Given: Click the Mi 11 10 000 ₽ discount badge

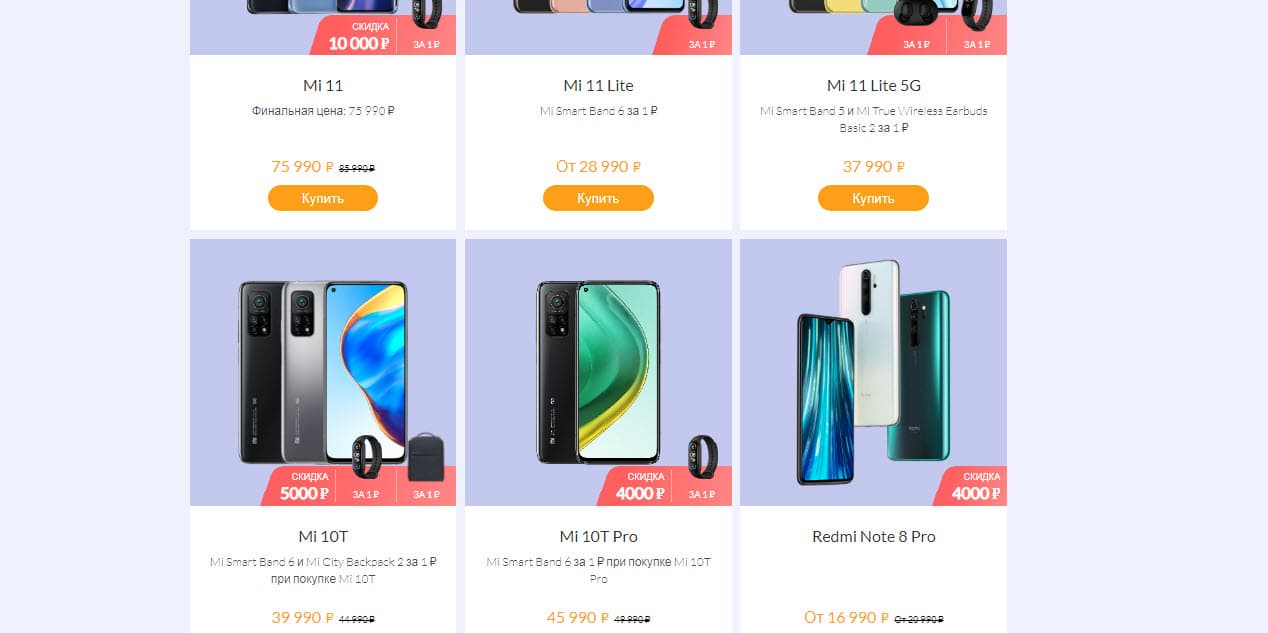Looking at the screenshot, I should [354, 35].
